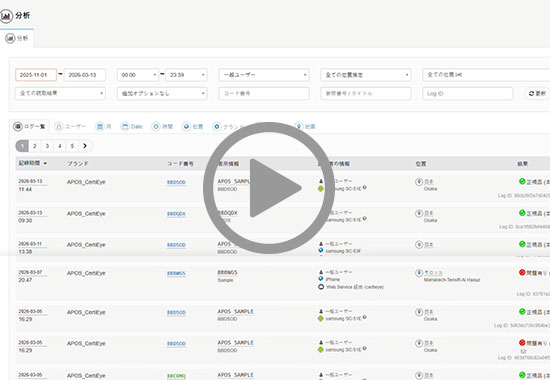Switch to the ユーザー tab

70,126
